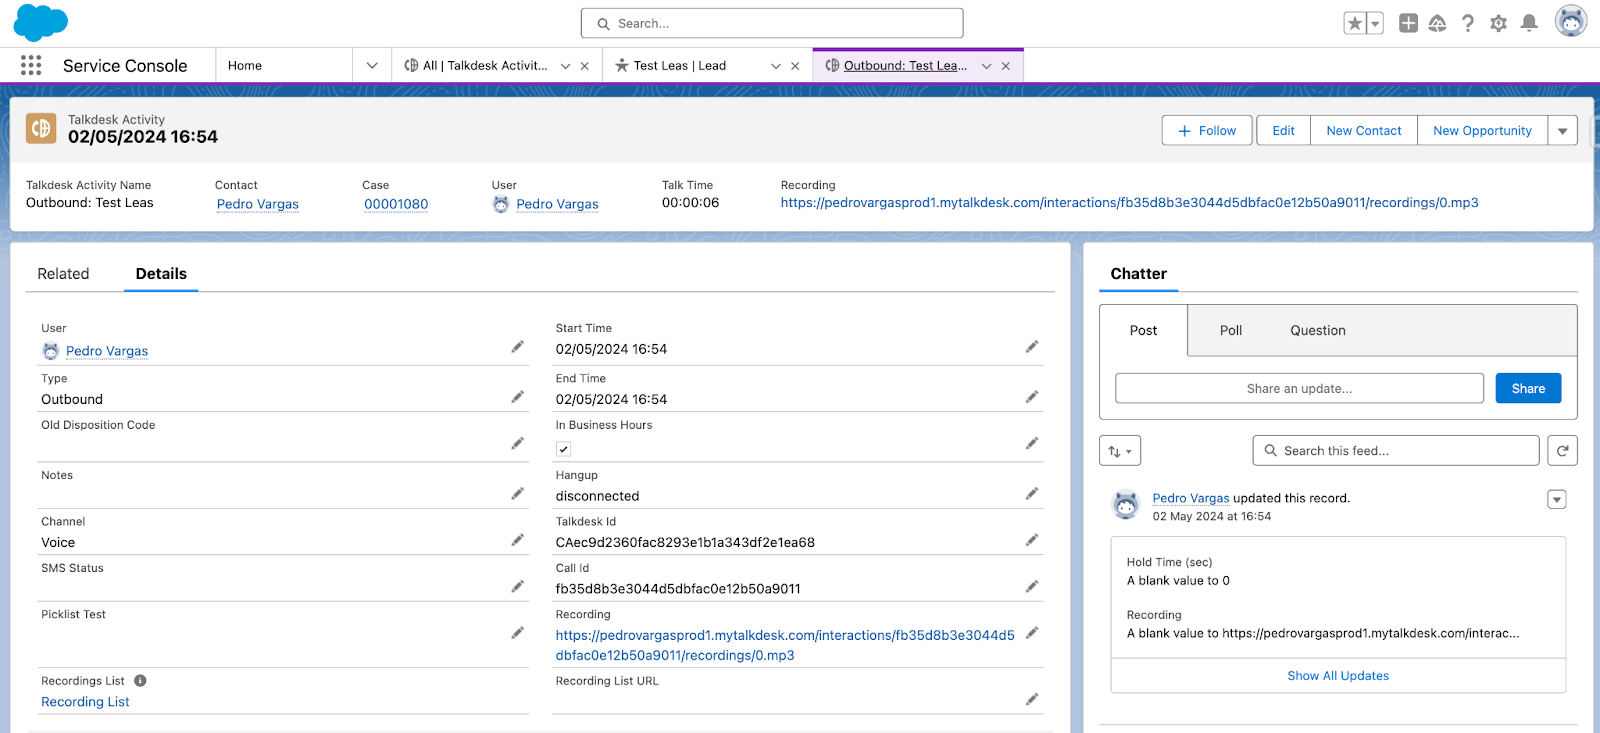
Task: Switch to Chatter Question tab
Action: tap(1318, 330)
